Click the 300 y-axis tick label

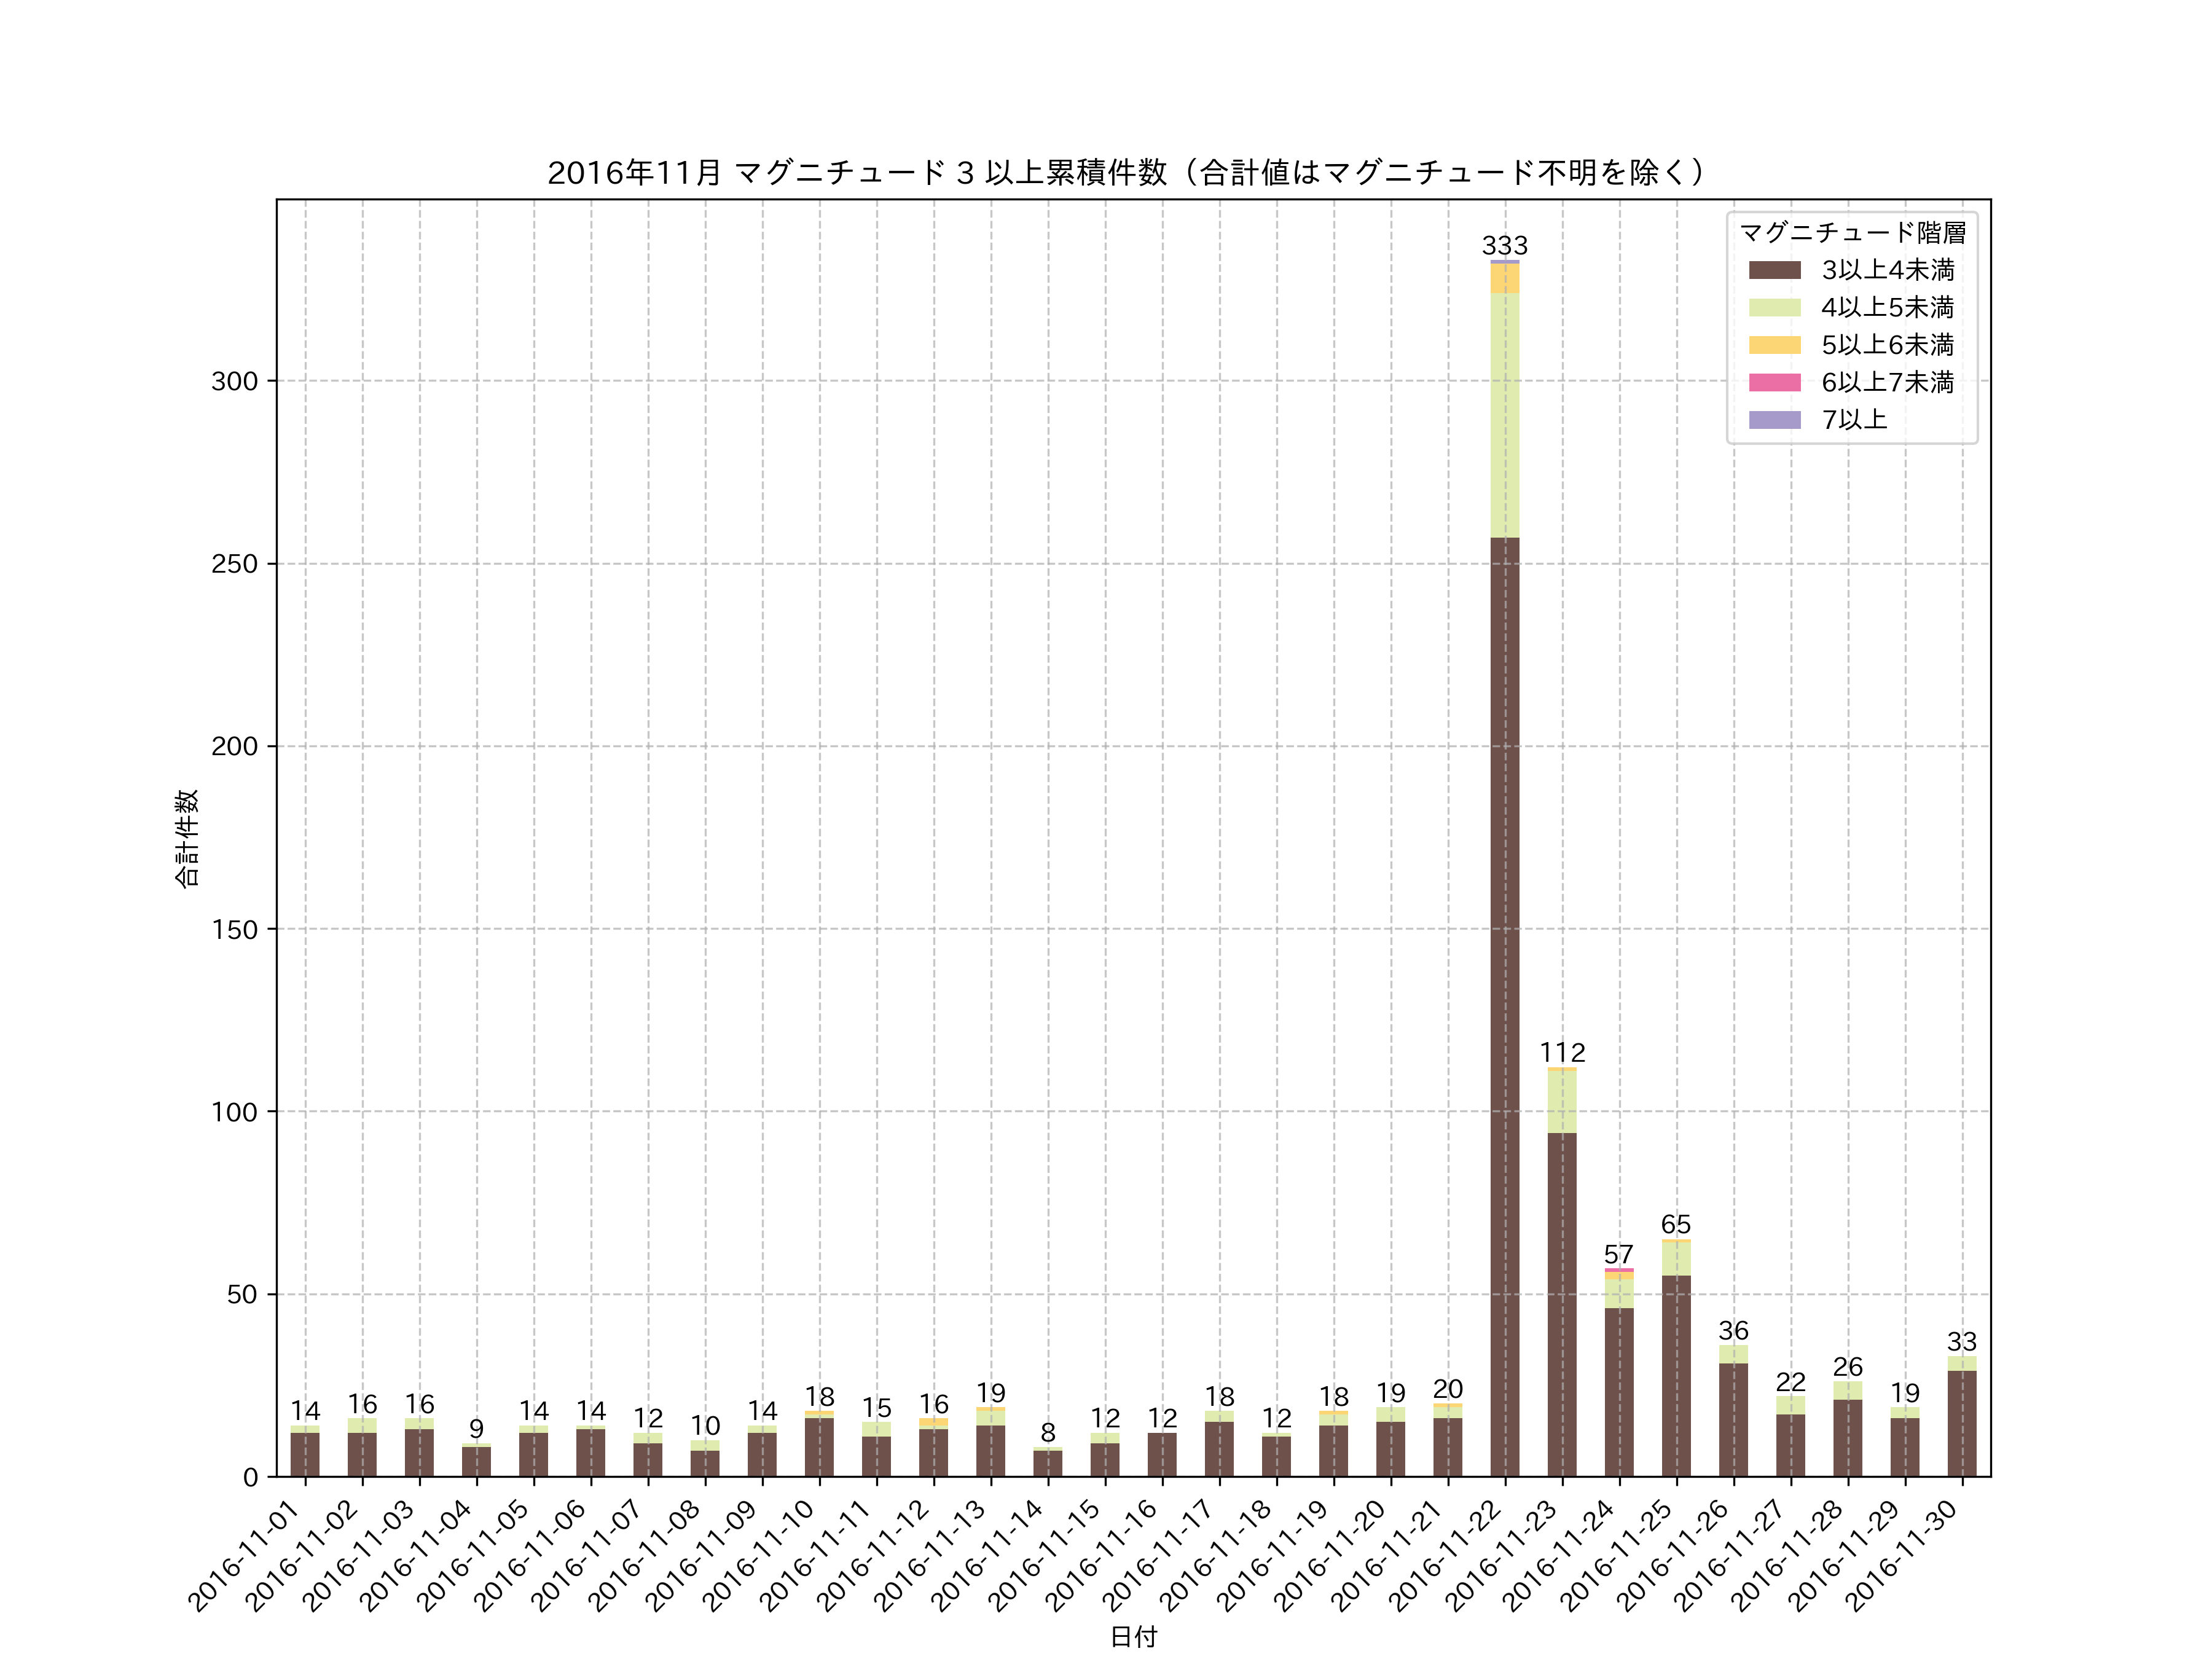tap(234, 381)
